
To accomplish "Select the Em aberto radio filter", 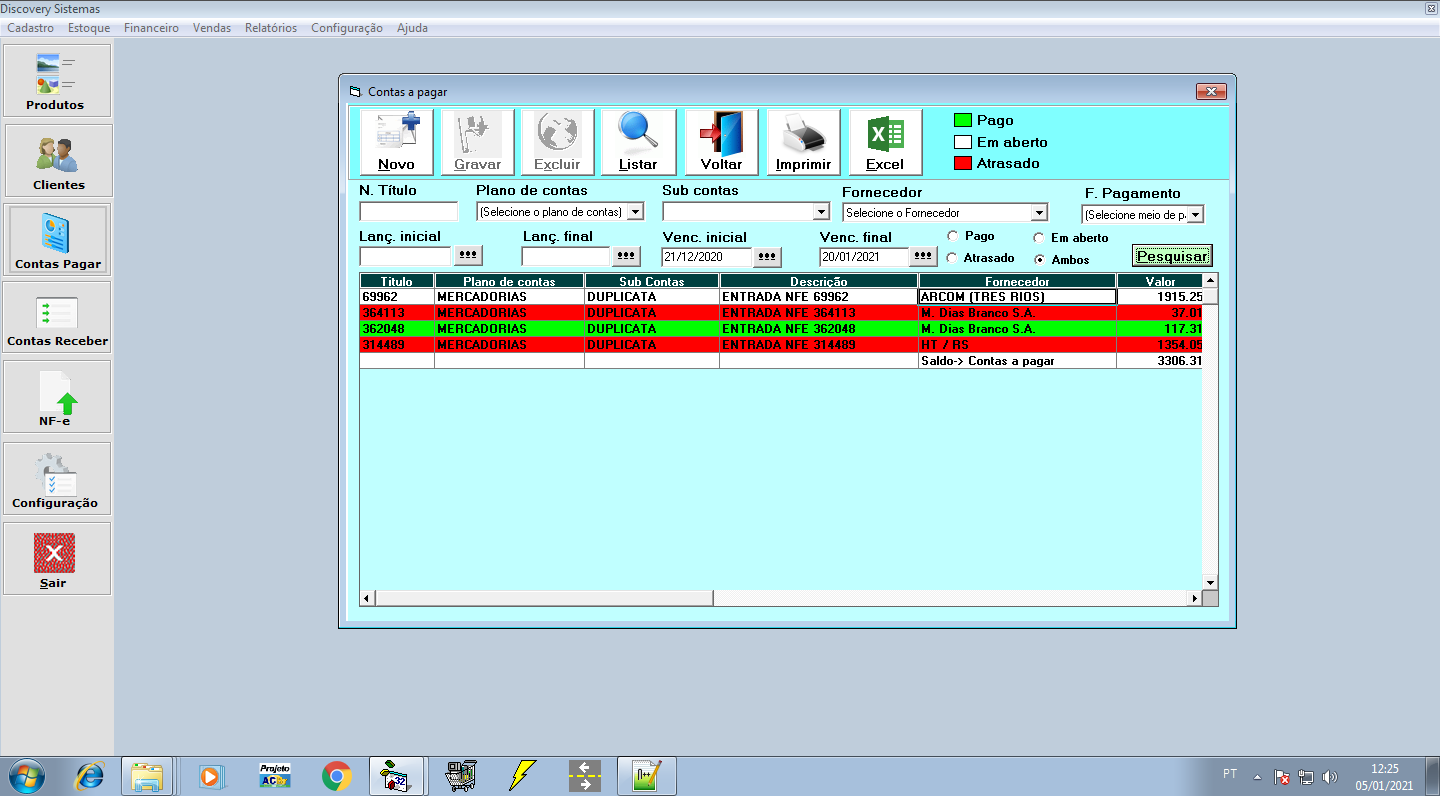I will coord(1039,238).
